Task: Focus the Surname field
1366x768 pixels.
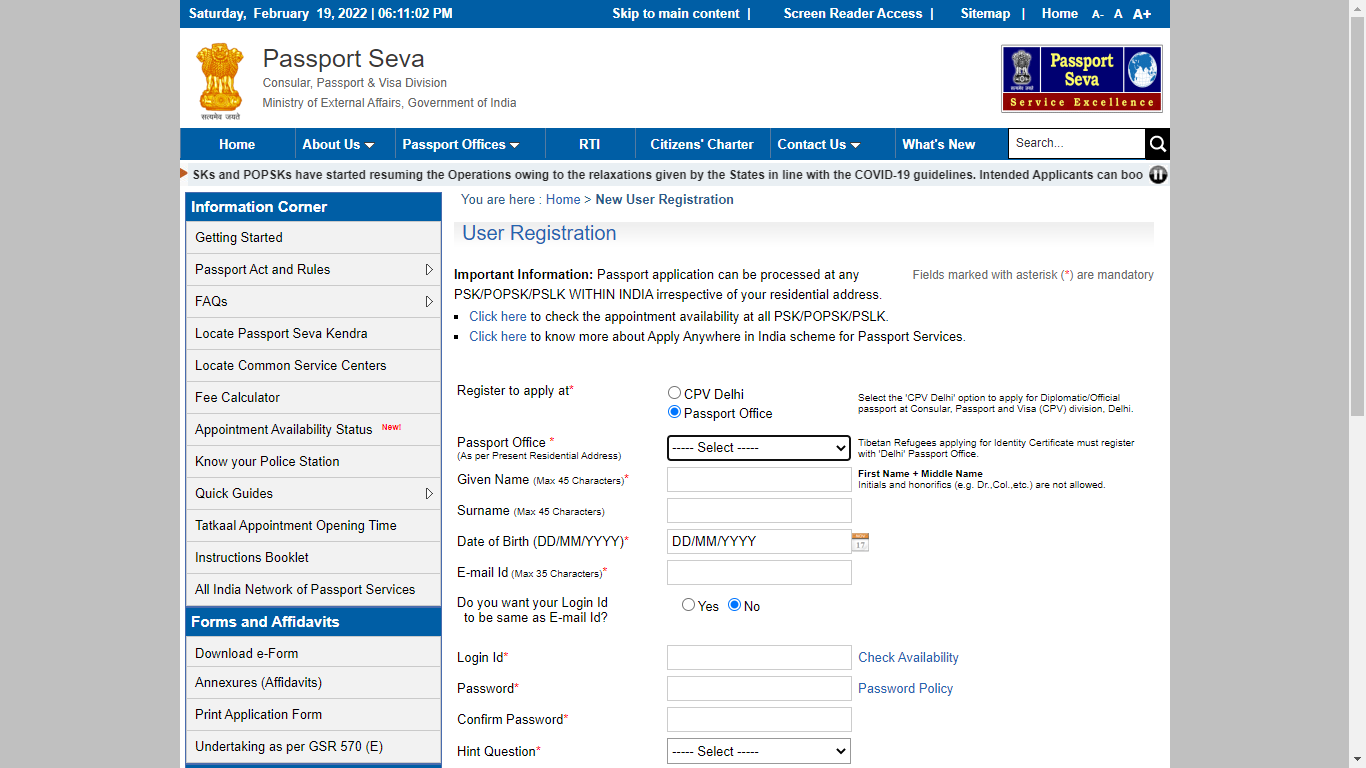Action: click(759, 511)
